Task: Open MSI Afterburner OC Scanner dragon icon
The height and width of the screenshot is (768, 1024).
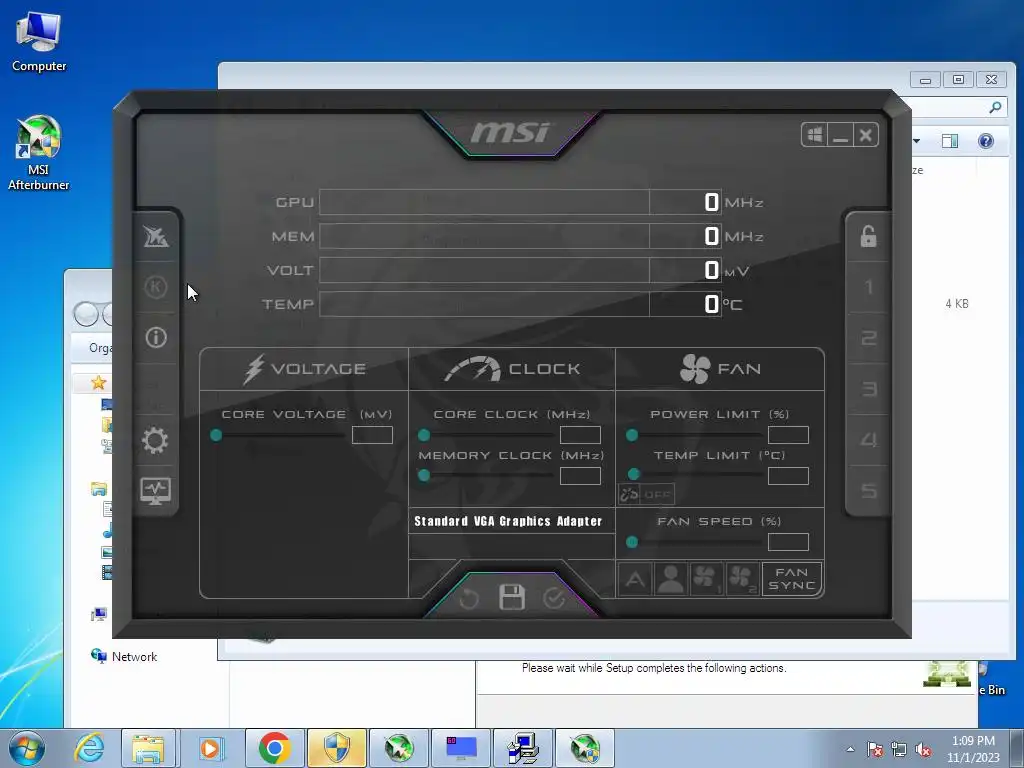Action: [x=155, y=236]
